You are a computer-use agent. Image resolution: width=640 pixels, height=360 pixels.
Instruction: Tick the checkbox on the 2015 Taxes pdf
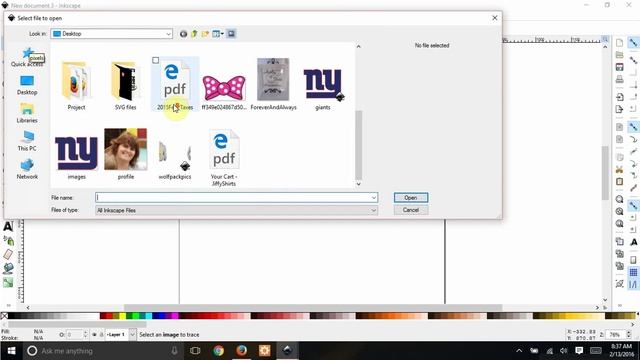click(156, 60)
